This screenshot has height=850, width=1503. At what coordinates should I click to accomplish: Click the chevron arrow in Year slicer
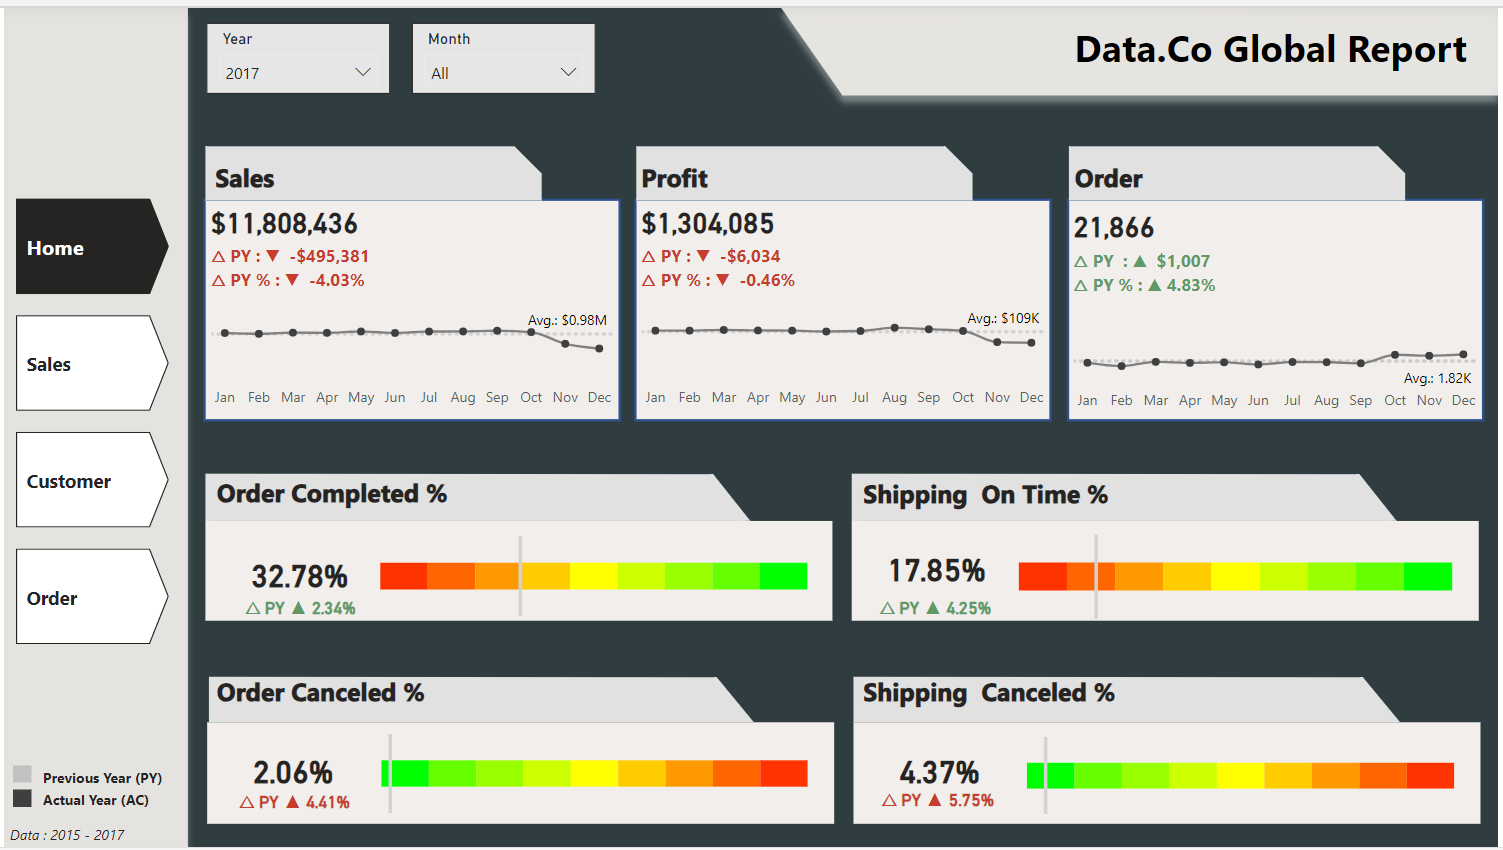click(363, 72)
